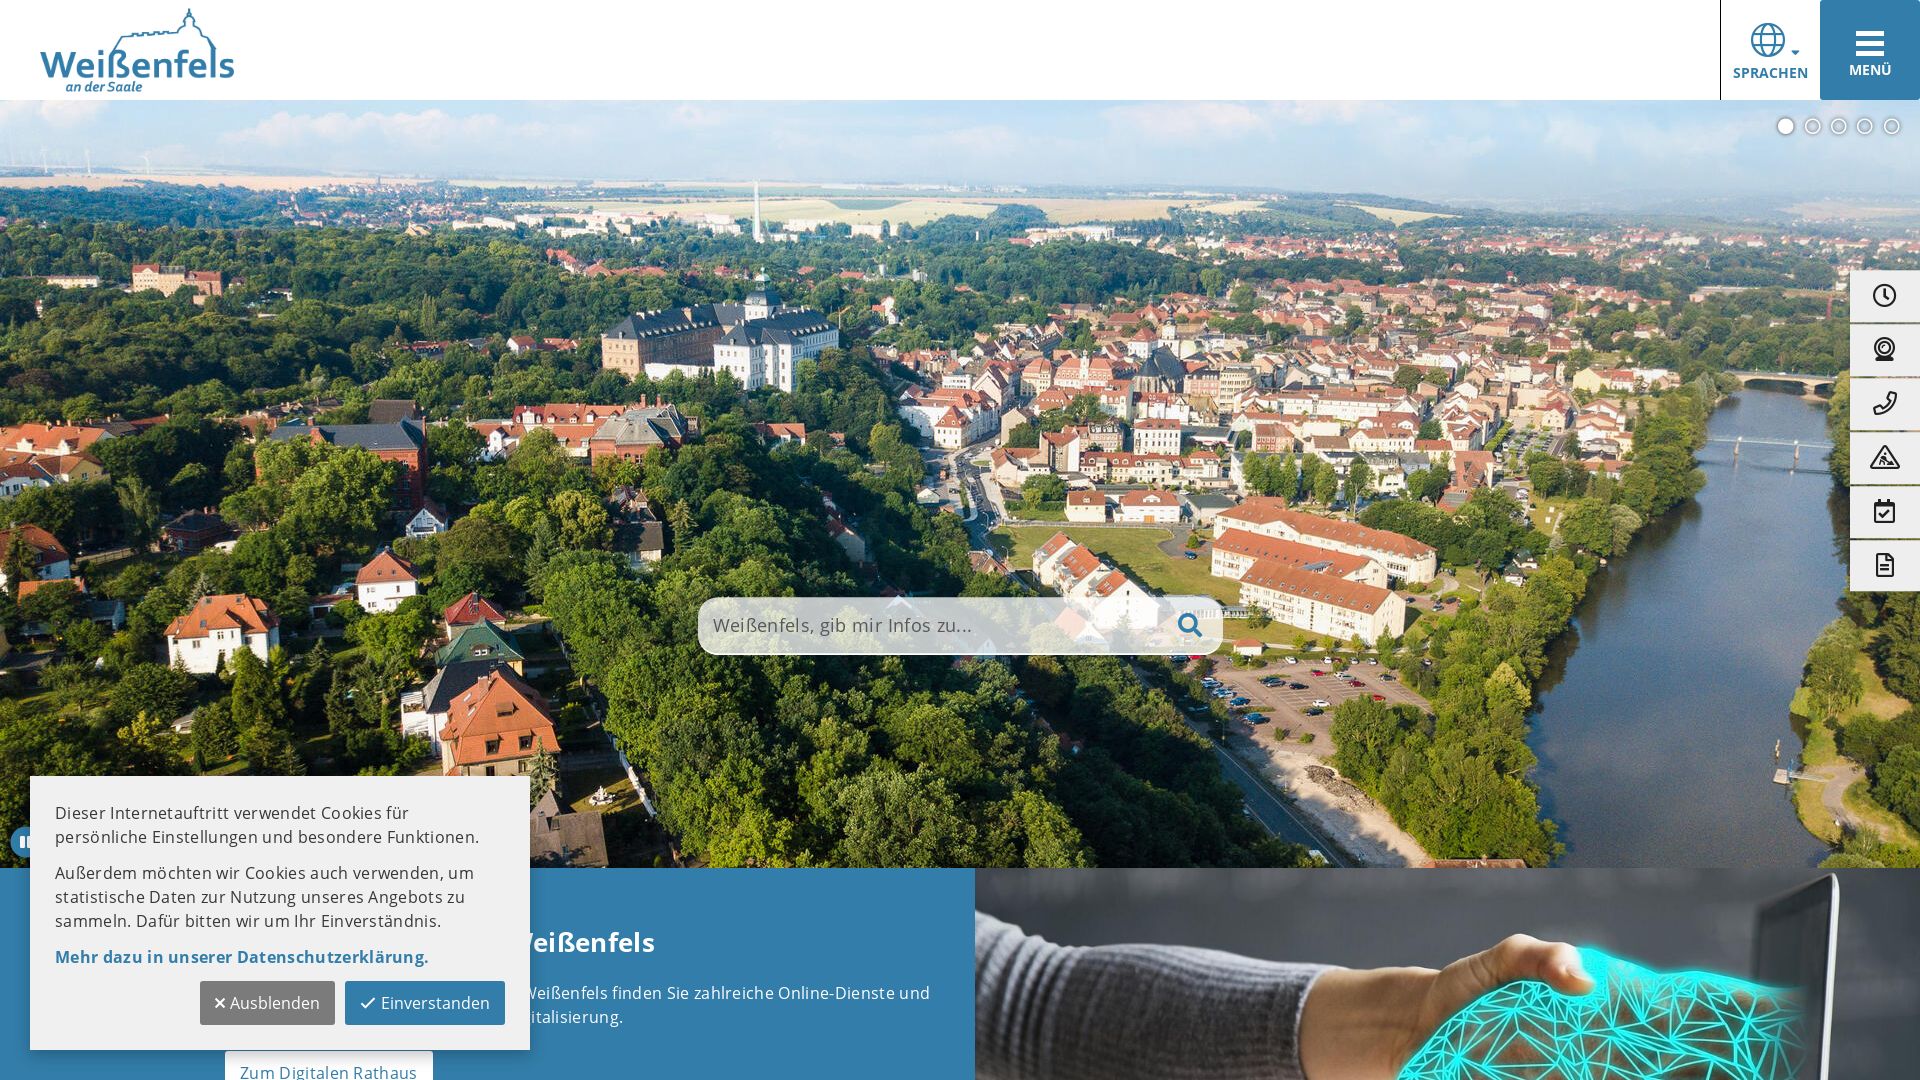Click the phone contact sidebar icon
1920x1080 pixels.
[x=1884, y=404]
